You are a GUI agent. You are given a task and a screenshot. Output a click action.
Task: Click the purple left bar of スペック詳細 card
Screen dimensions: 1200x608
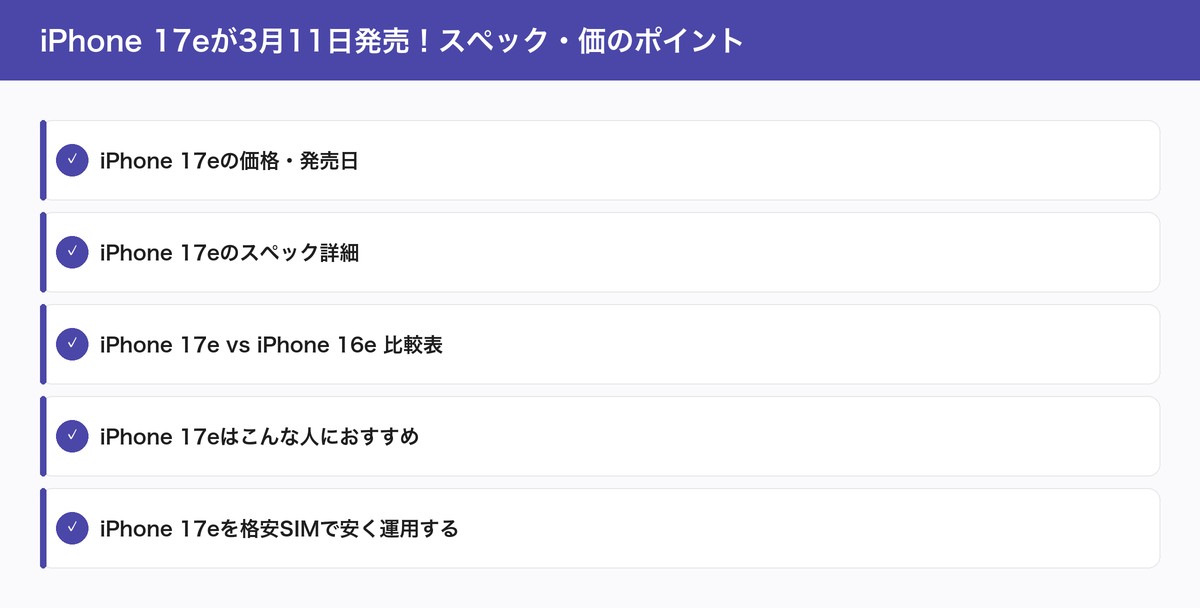[x=43, y=252]
